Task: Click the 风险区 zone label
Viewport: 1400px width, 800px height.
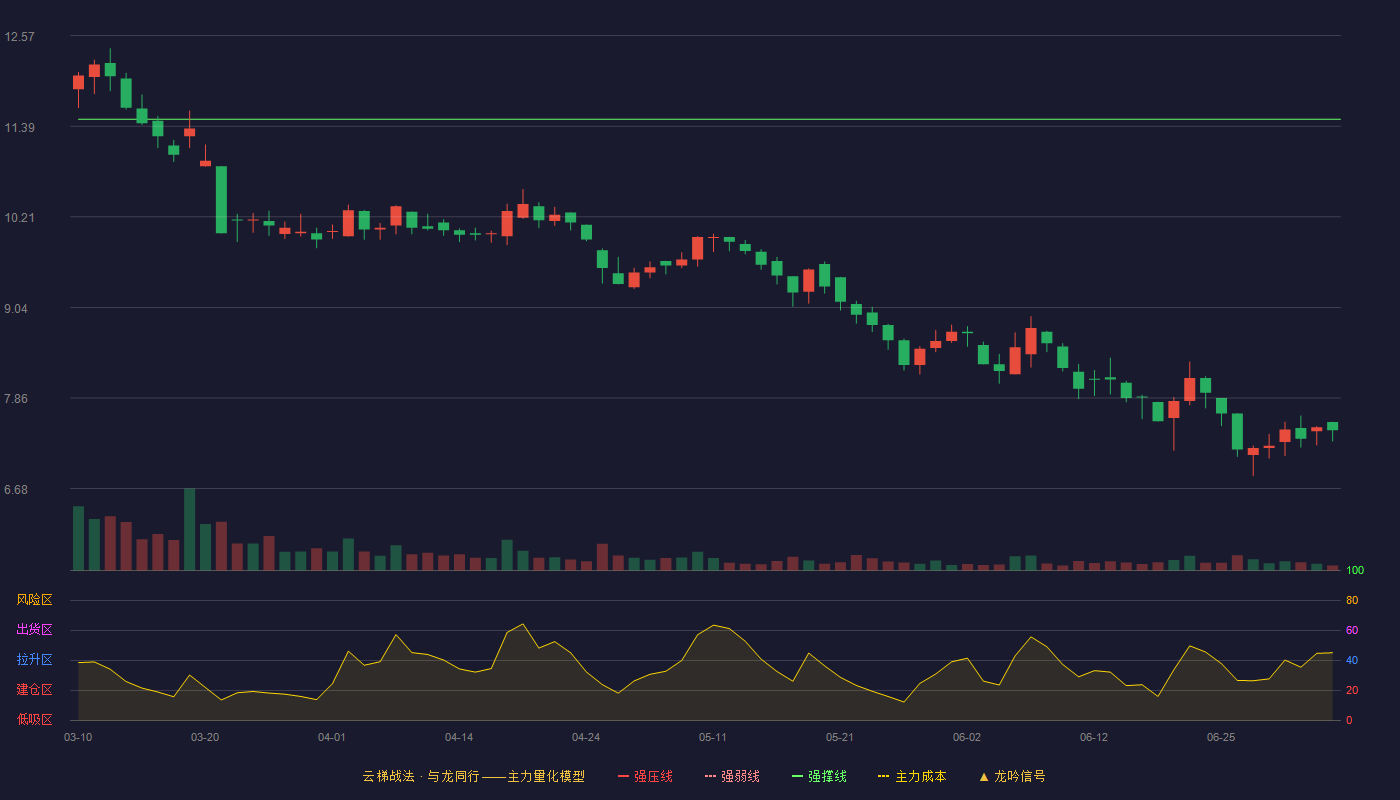Action: tap(34, 600)
